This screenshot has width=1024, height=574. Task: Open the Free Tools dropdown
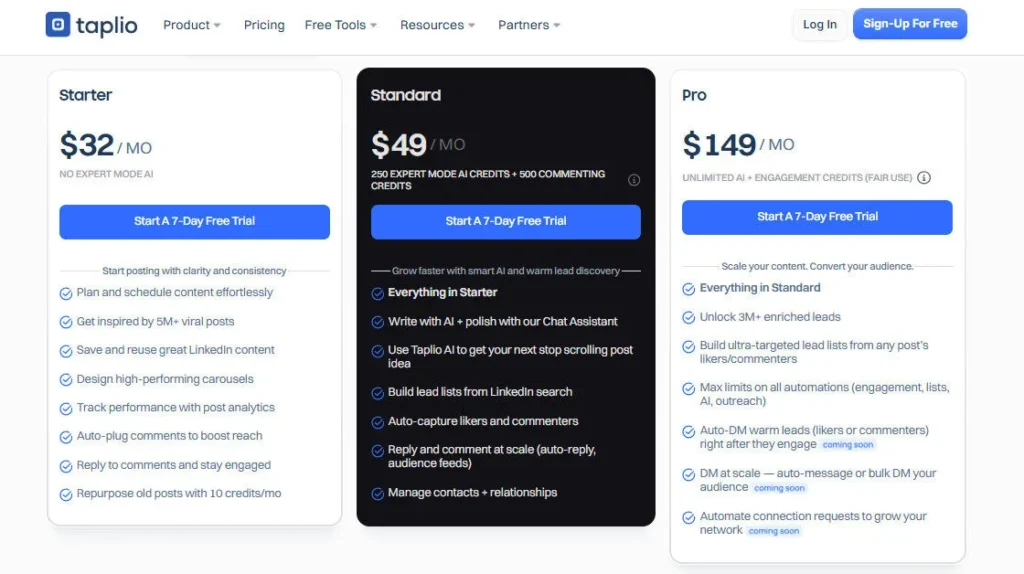click(x=341, y=25)
